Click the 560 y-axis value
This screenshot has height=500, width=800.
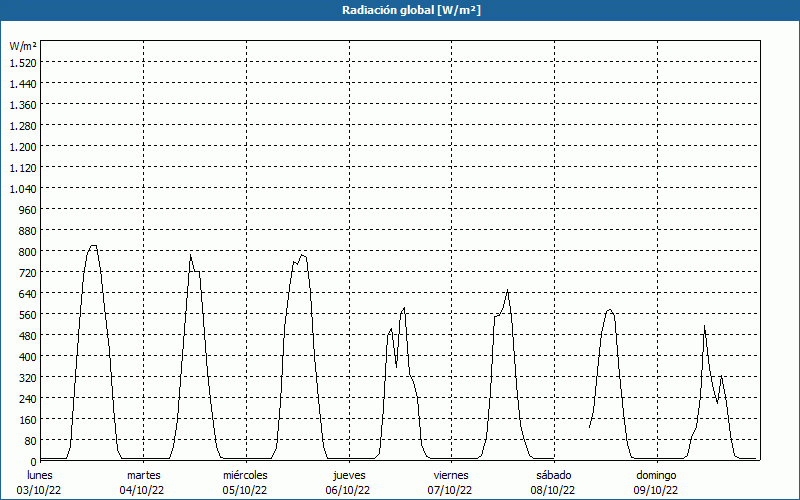click(27, 314)
